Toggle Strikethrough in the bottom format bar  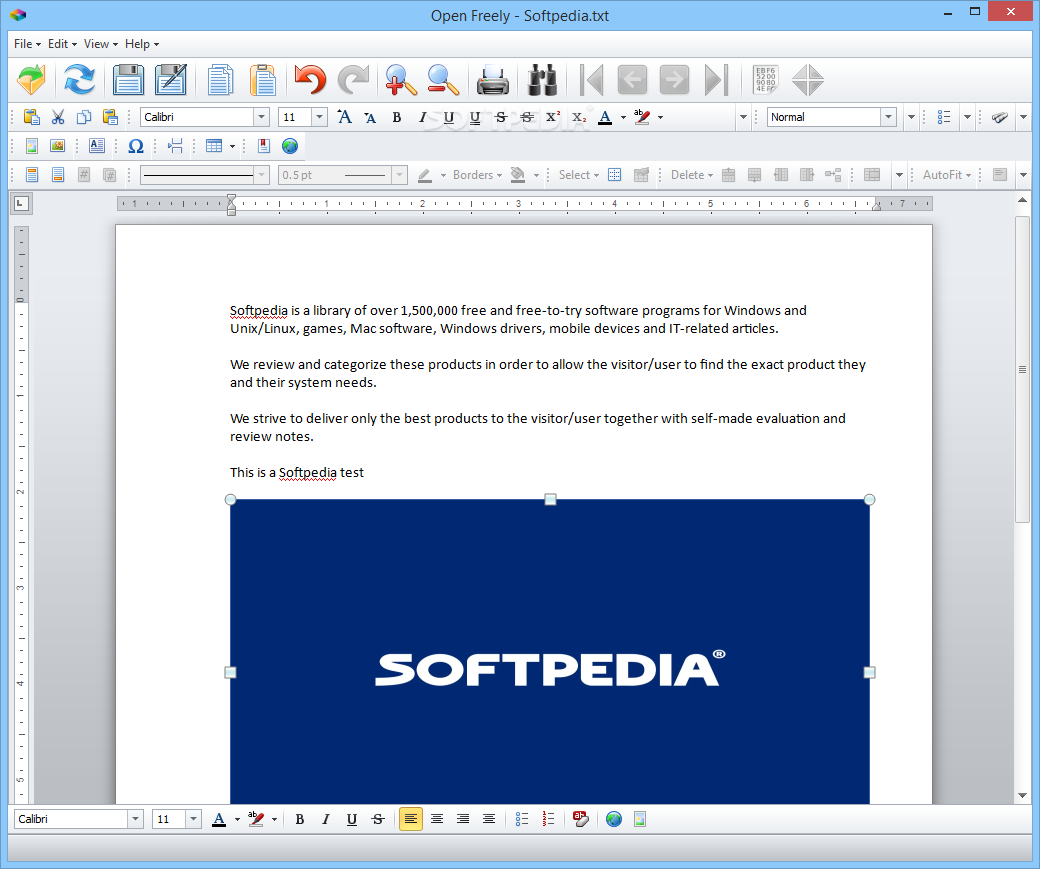[x=378, y=819]
